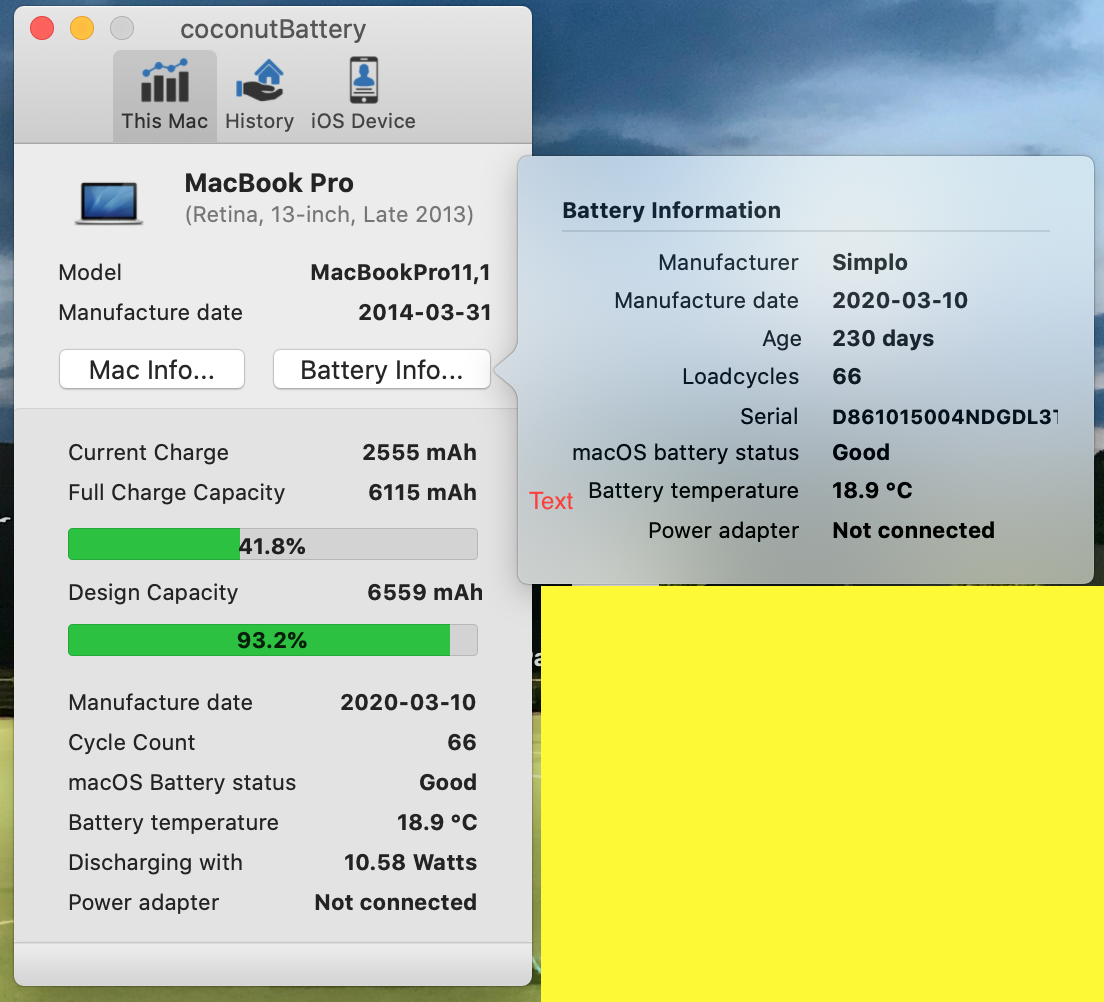Click the popover Power adapter Not connected value

pos(913,530)
